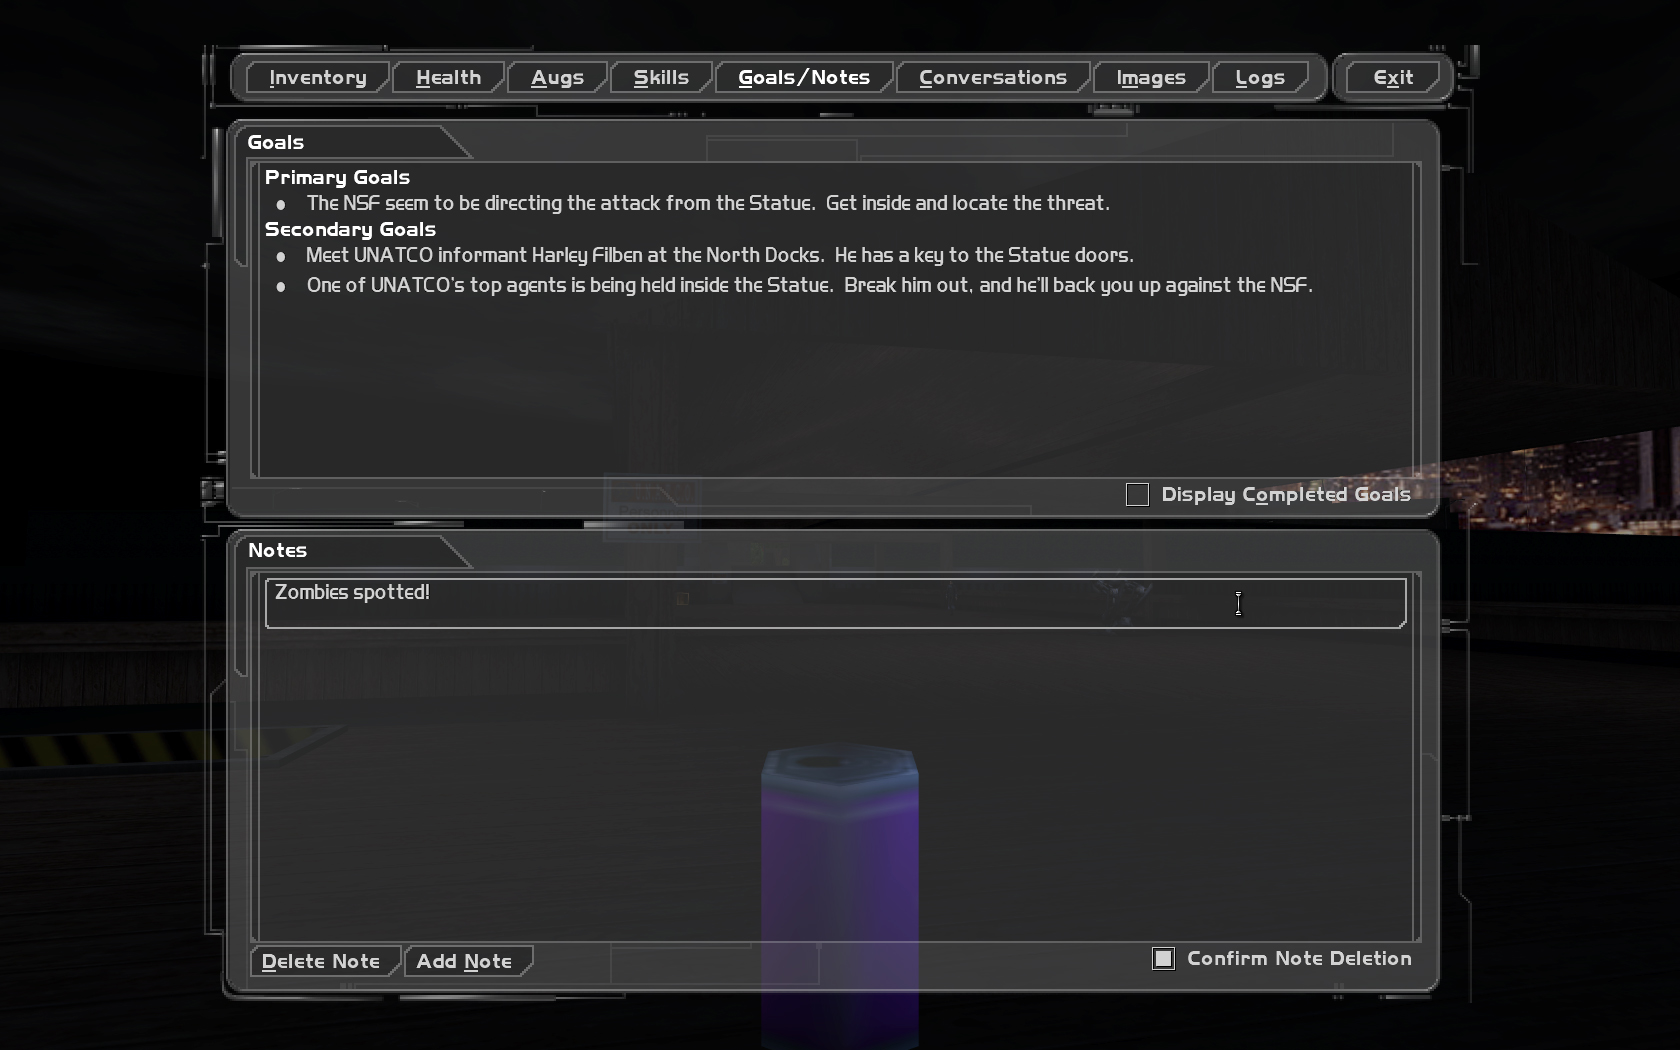Toggle the Confirm Note Deletion checkbox
The height and width of the screenshot is (1050, 1680).
[1163, 959]
